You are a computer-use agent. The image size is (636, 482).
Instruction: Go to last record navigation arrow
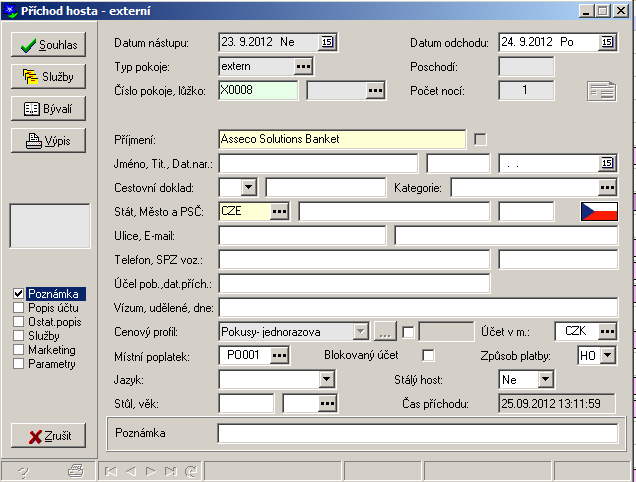pos(170,471)
